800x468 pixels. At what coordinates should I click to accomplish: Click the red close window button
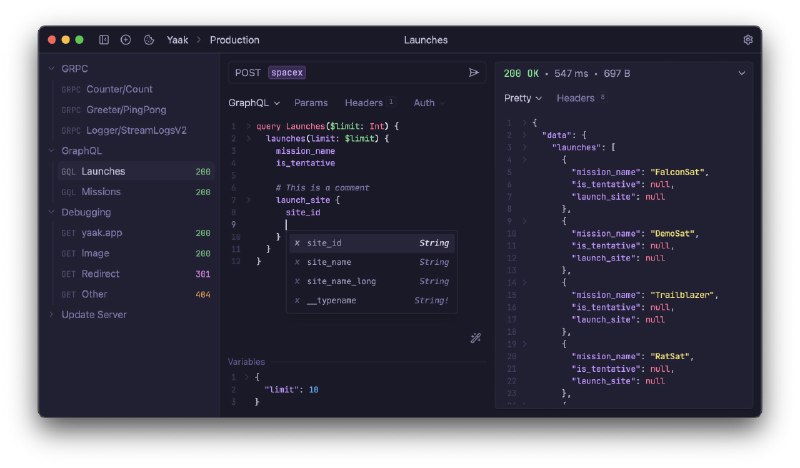click(x=51, y=40)
